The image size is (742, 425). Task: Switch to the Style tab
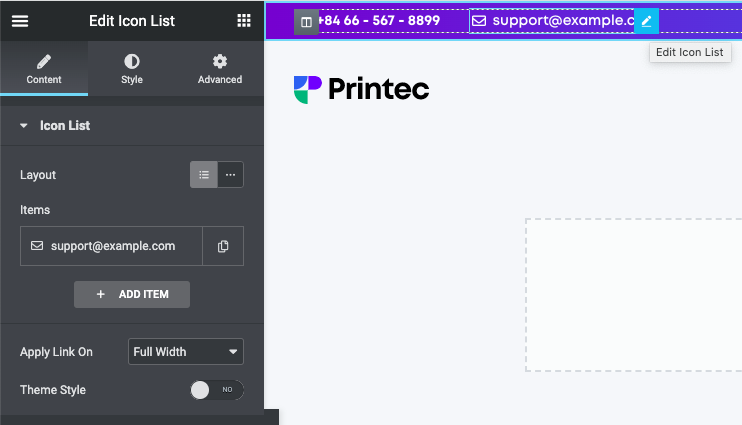coord(132,69)
